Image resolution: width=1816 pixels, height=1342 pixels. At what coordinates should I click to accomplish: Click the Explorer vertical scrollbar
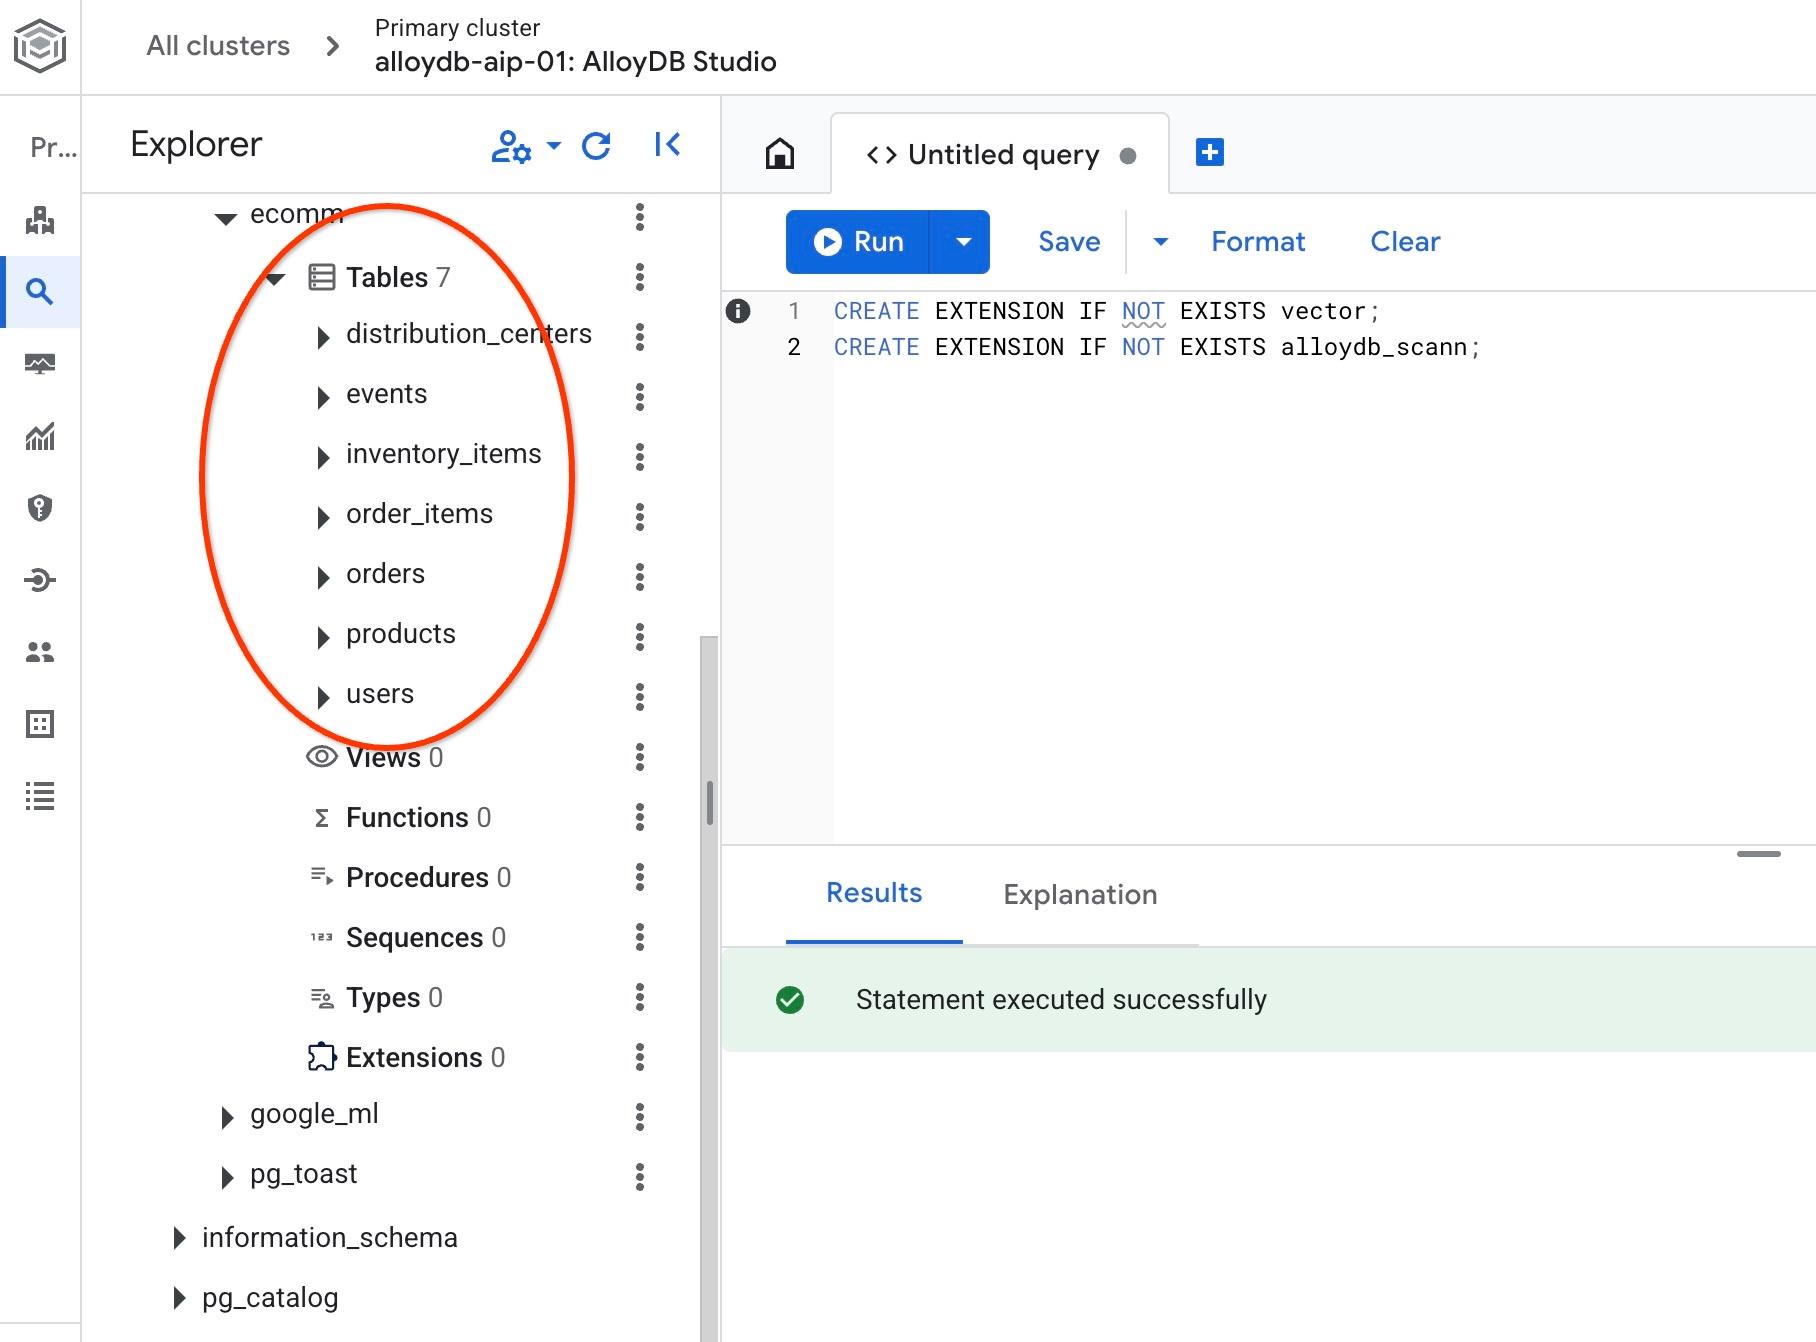click(x=709, y=800)
